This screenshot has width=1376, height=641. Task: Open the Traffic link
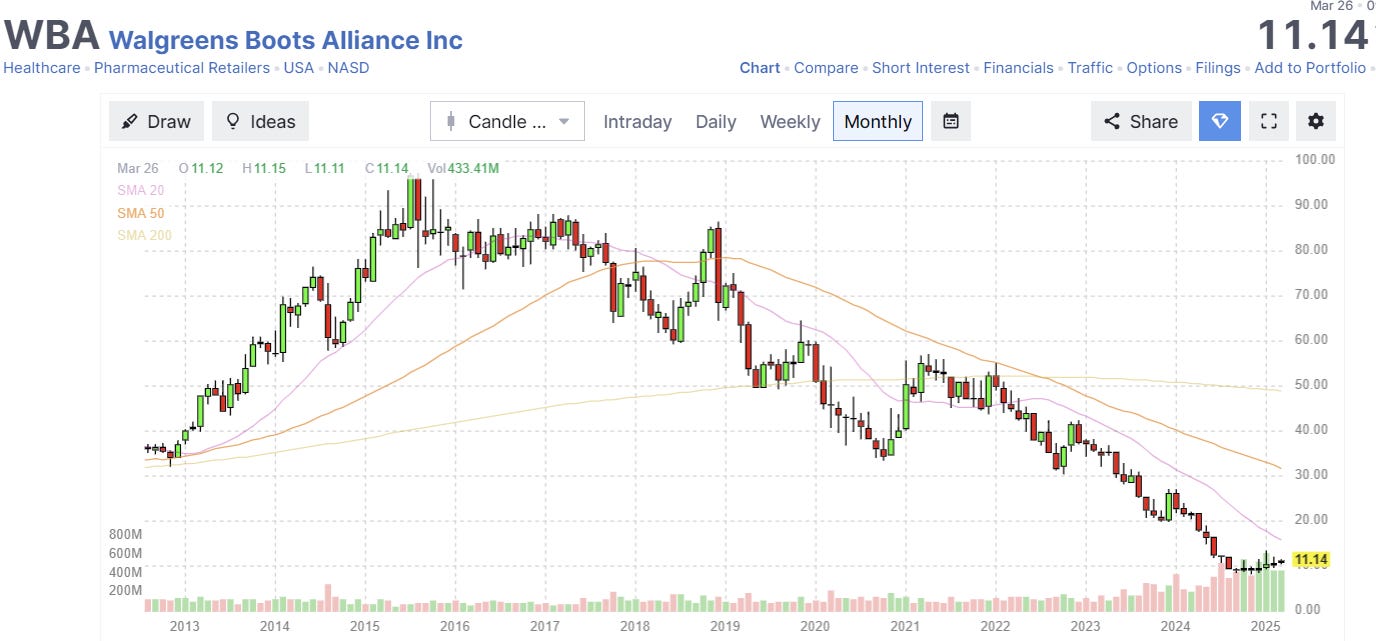coord(1090,68)
